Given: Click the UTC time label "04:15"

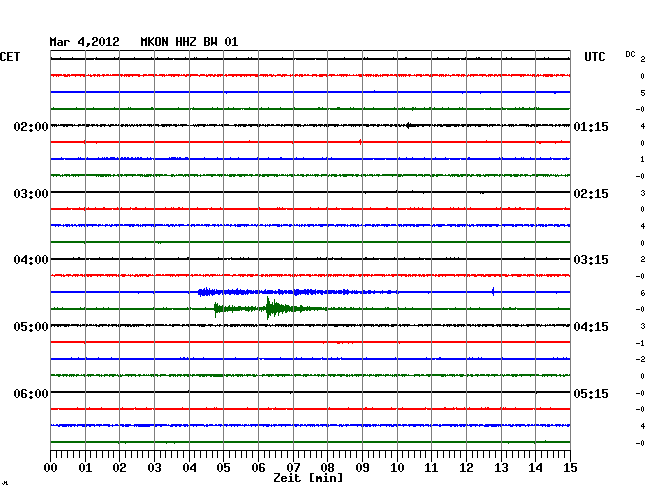Looking at the screenshot, I should [x=591, y=327].
